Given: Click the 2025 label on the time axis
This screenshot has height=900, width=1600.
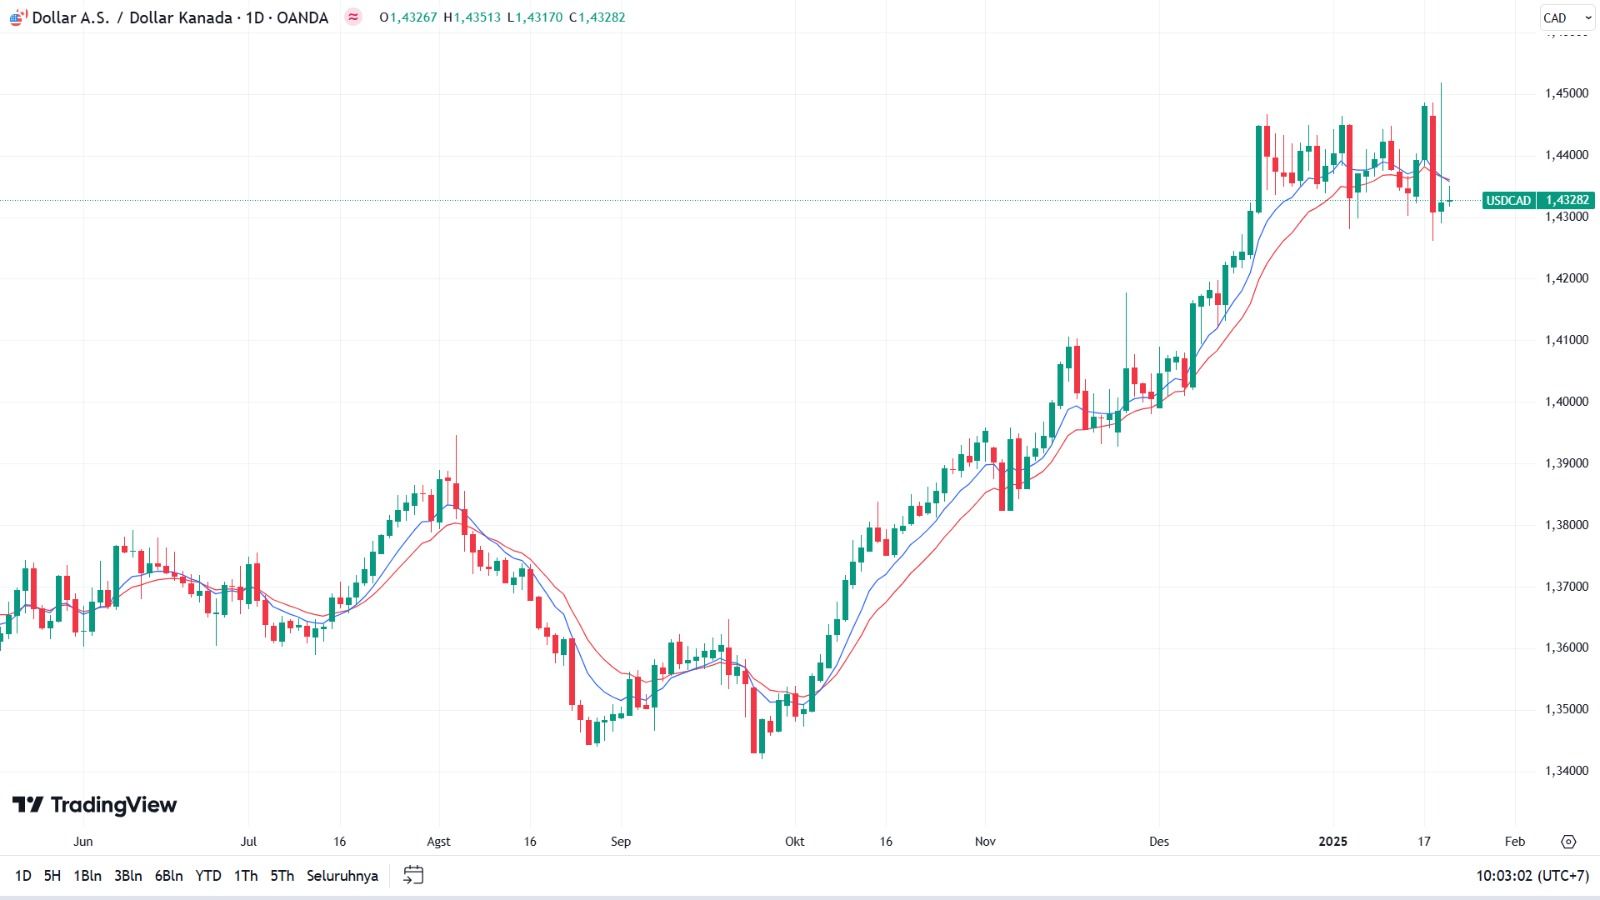Looking at the screenshot, I should tap(1333, 841).
